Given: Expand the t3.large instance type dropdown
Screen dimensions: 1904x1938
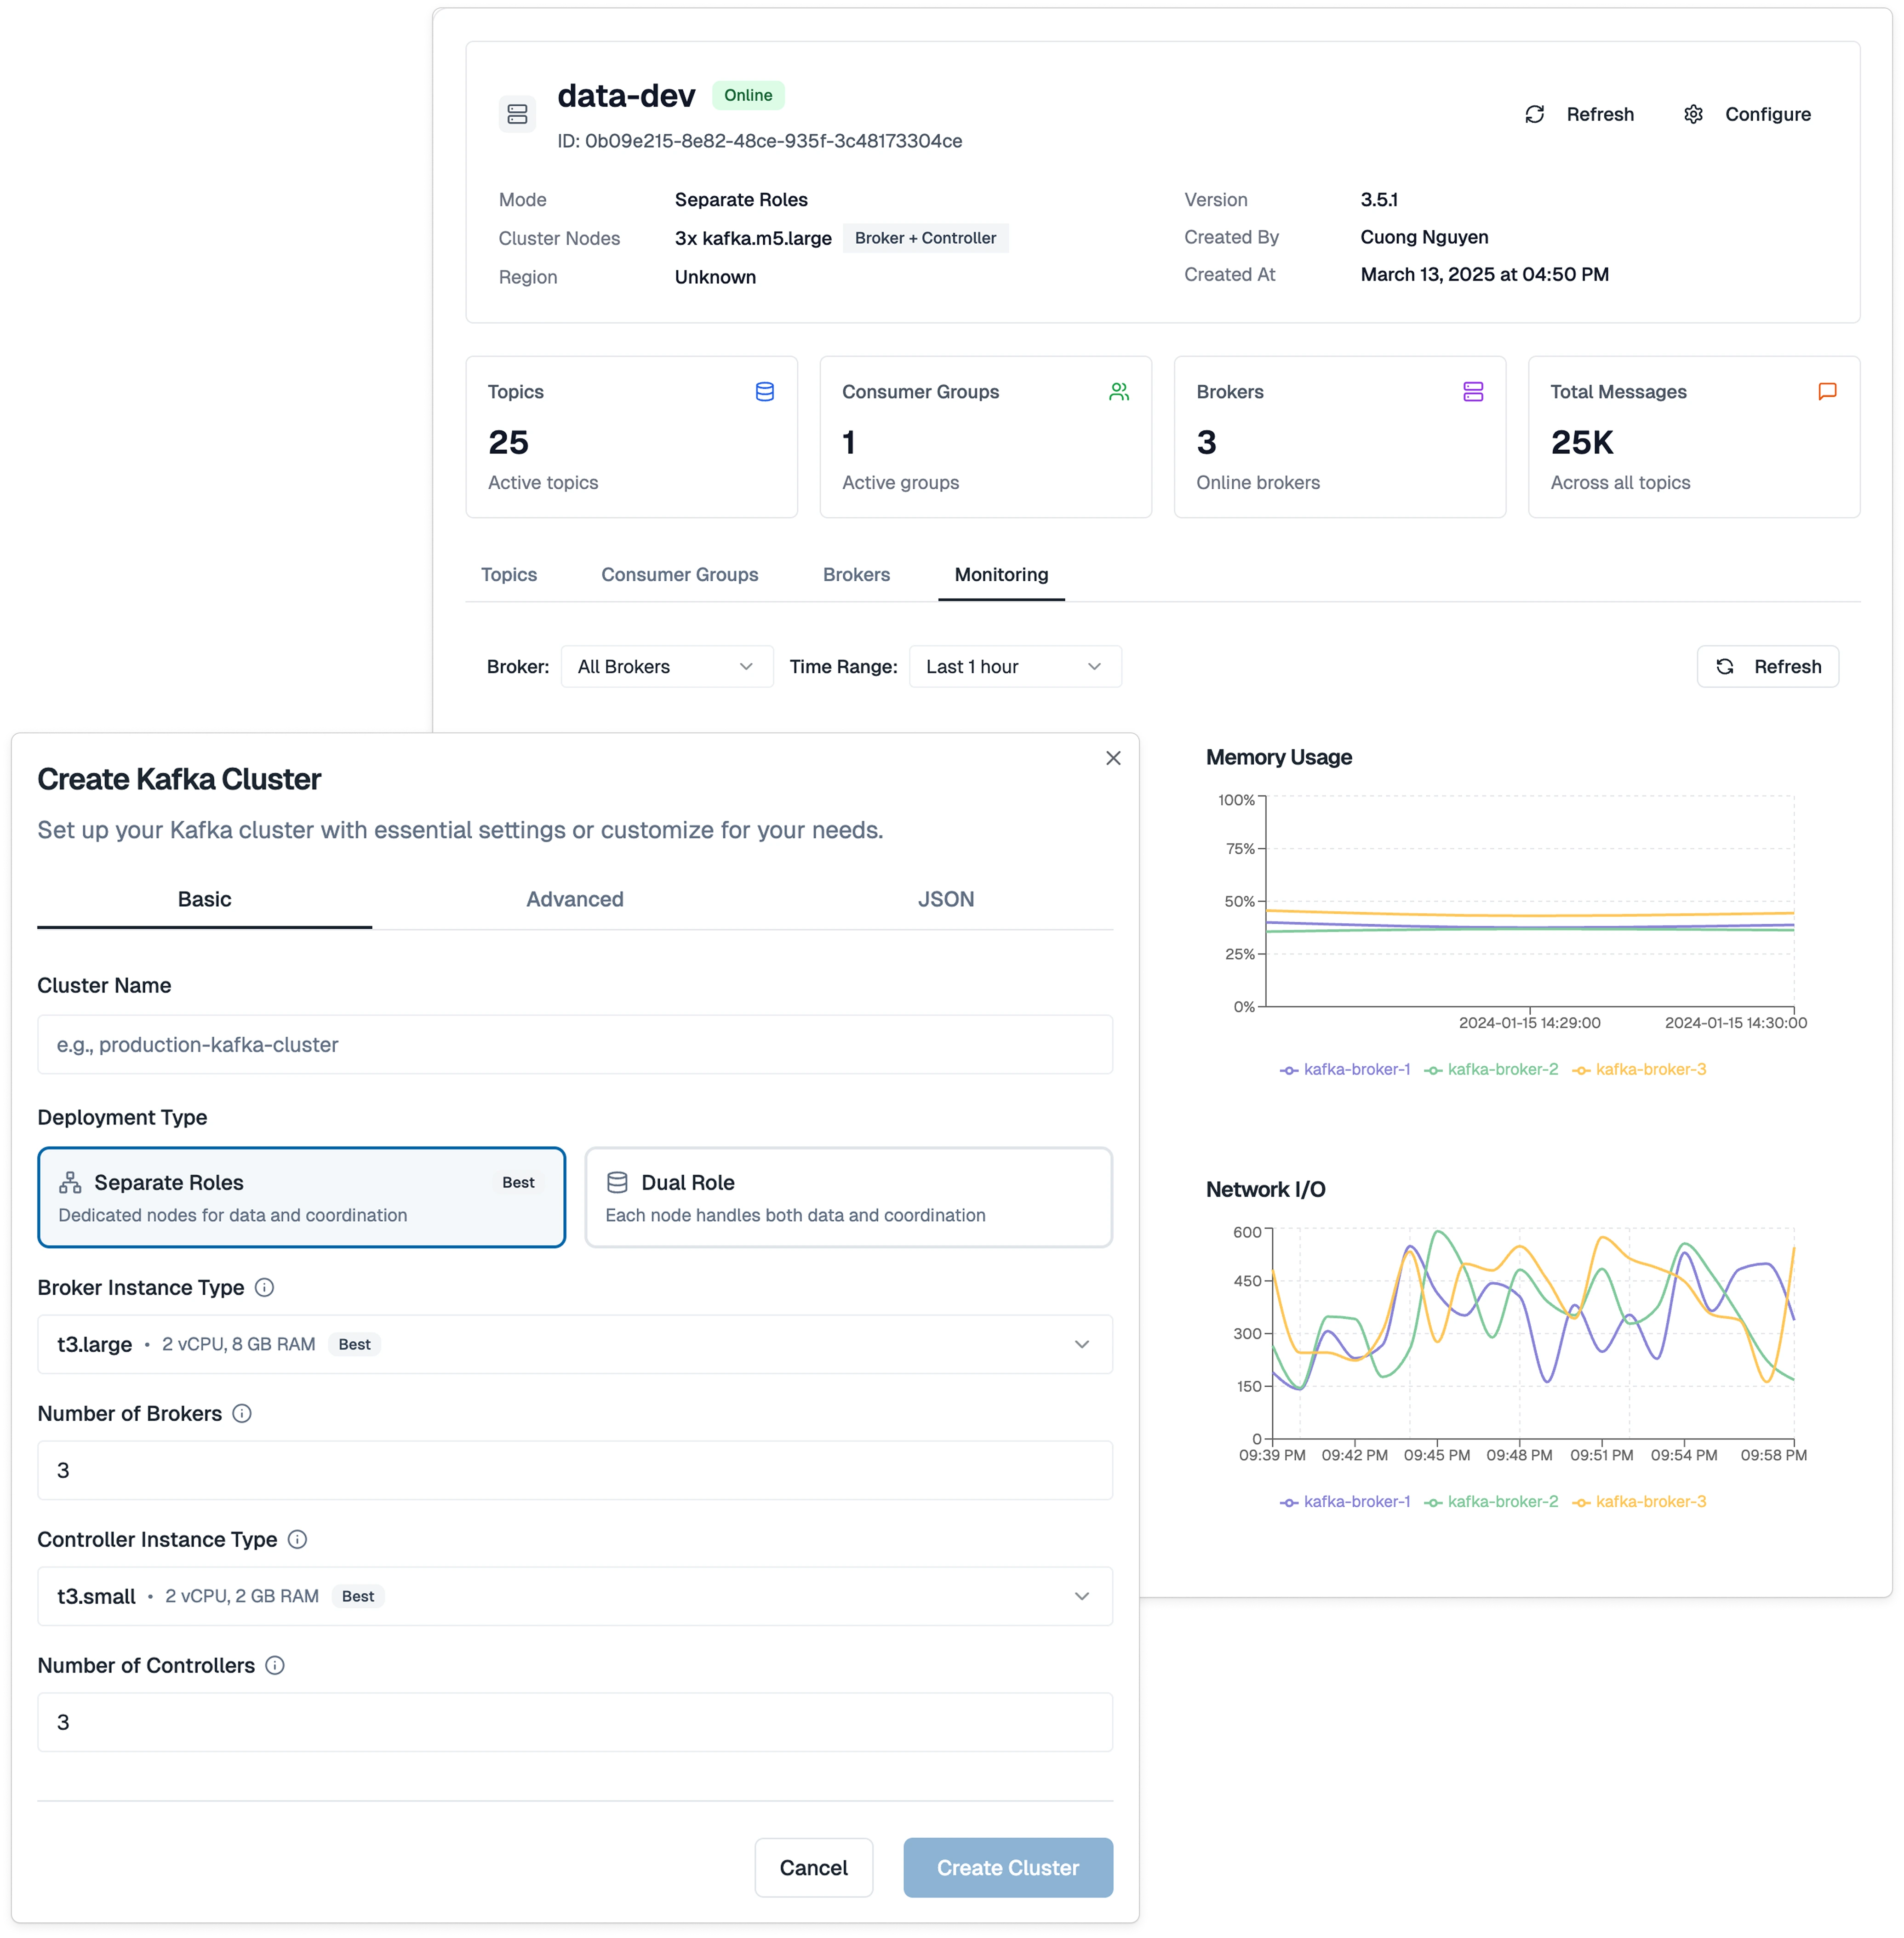Looking at the screenshot, I should click(x=1081, y=1345).
